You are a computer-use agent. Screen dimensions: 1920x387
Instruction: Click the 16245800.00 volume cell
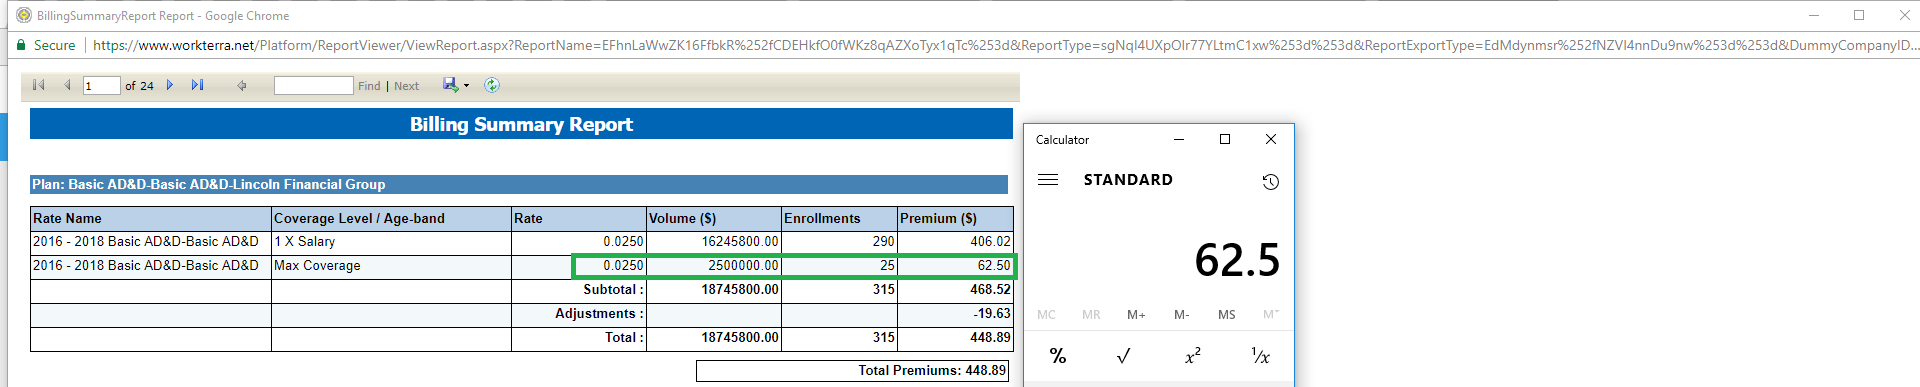tap(714, 242)
